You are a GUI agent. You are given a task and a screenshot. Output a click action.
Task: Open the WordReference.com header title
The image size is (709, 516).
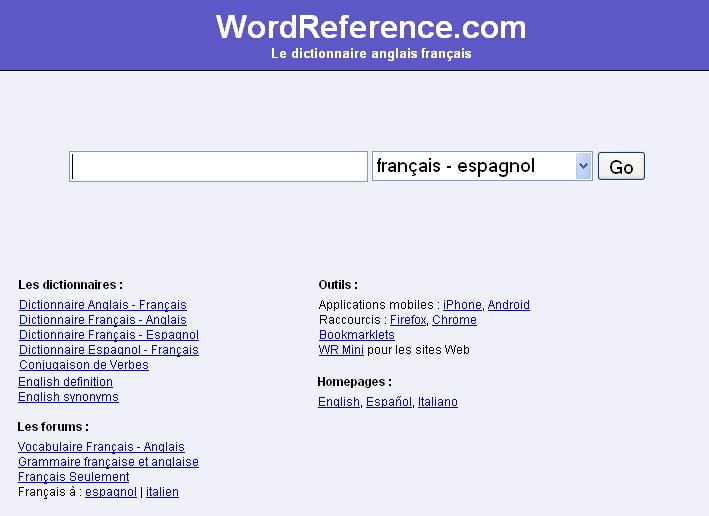371,27
